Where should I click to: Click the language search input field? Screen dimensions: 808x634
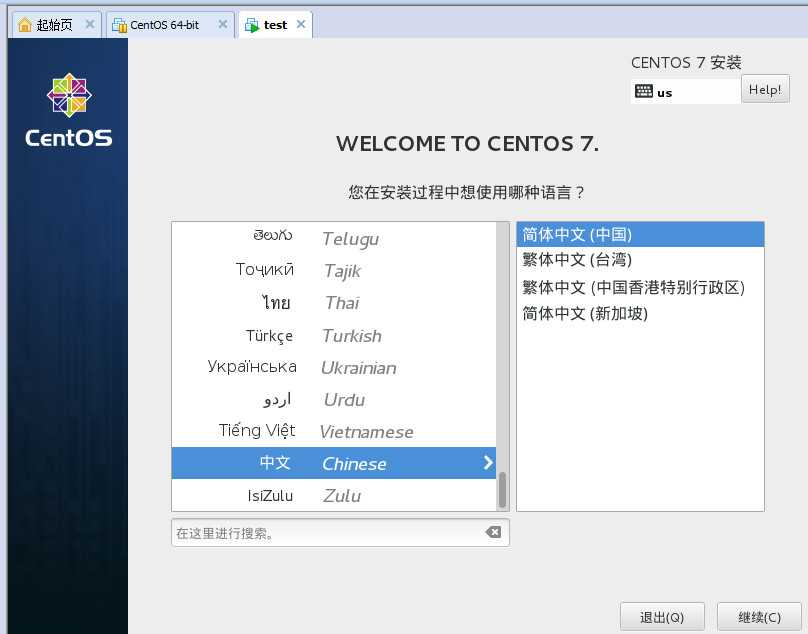pyautogui.click(x=340, y=532)
